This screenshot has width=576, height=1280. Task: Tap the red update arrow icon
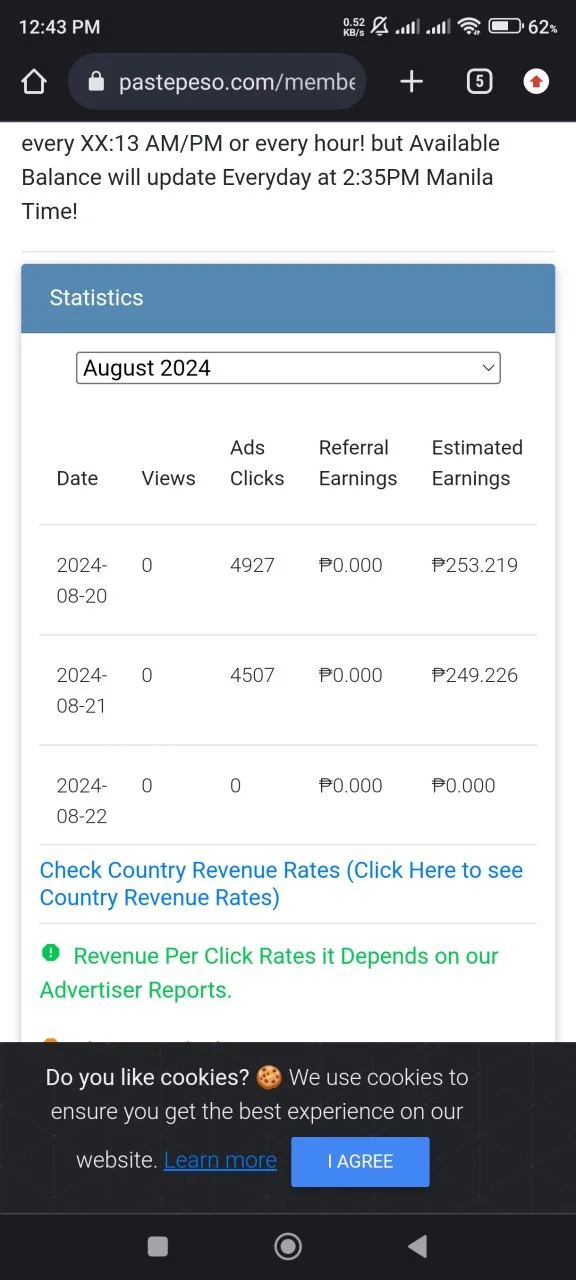tap(537, 82)
